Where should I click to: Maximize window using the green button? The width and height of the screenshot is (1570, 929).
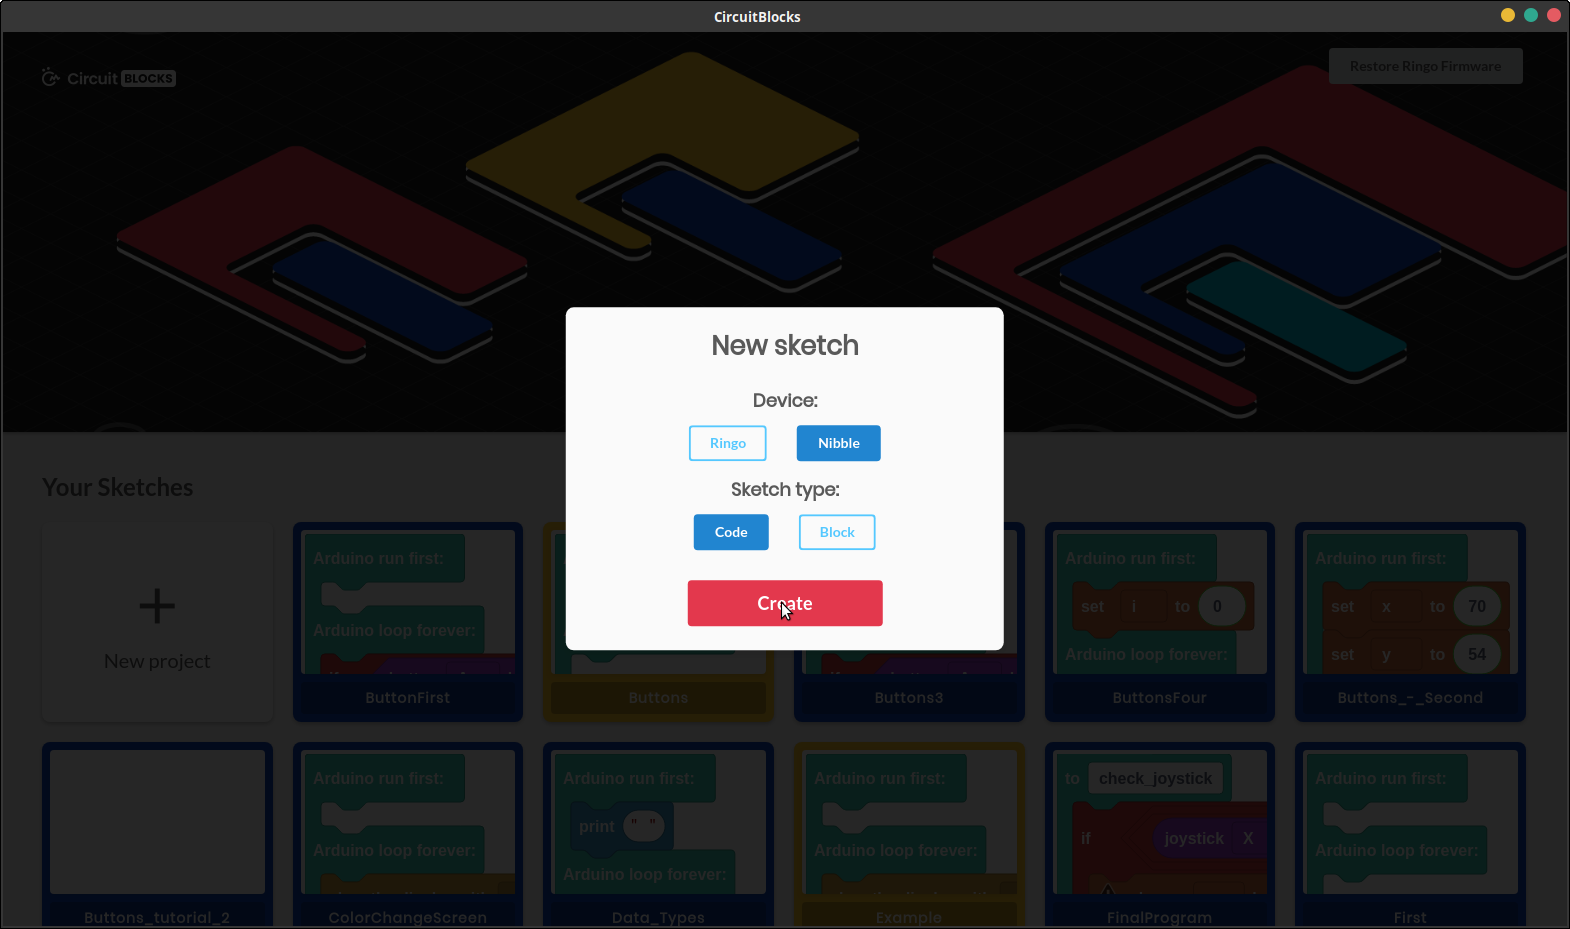tap(1531, 15)
